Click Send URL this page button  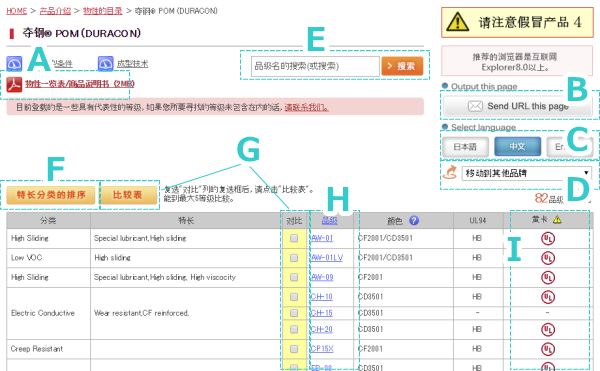tap(518, 106)
